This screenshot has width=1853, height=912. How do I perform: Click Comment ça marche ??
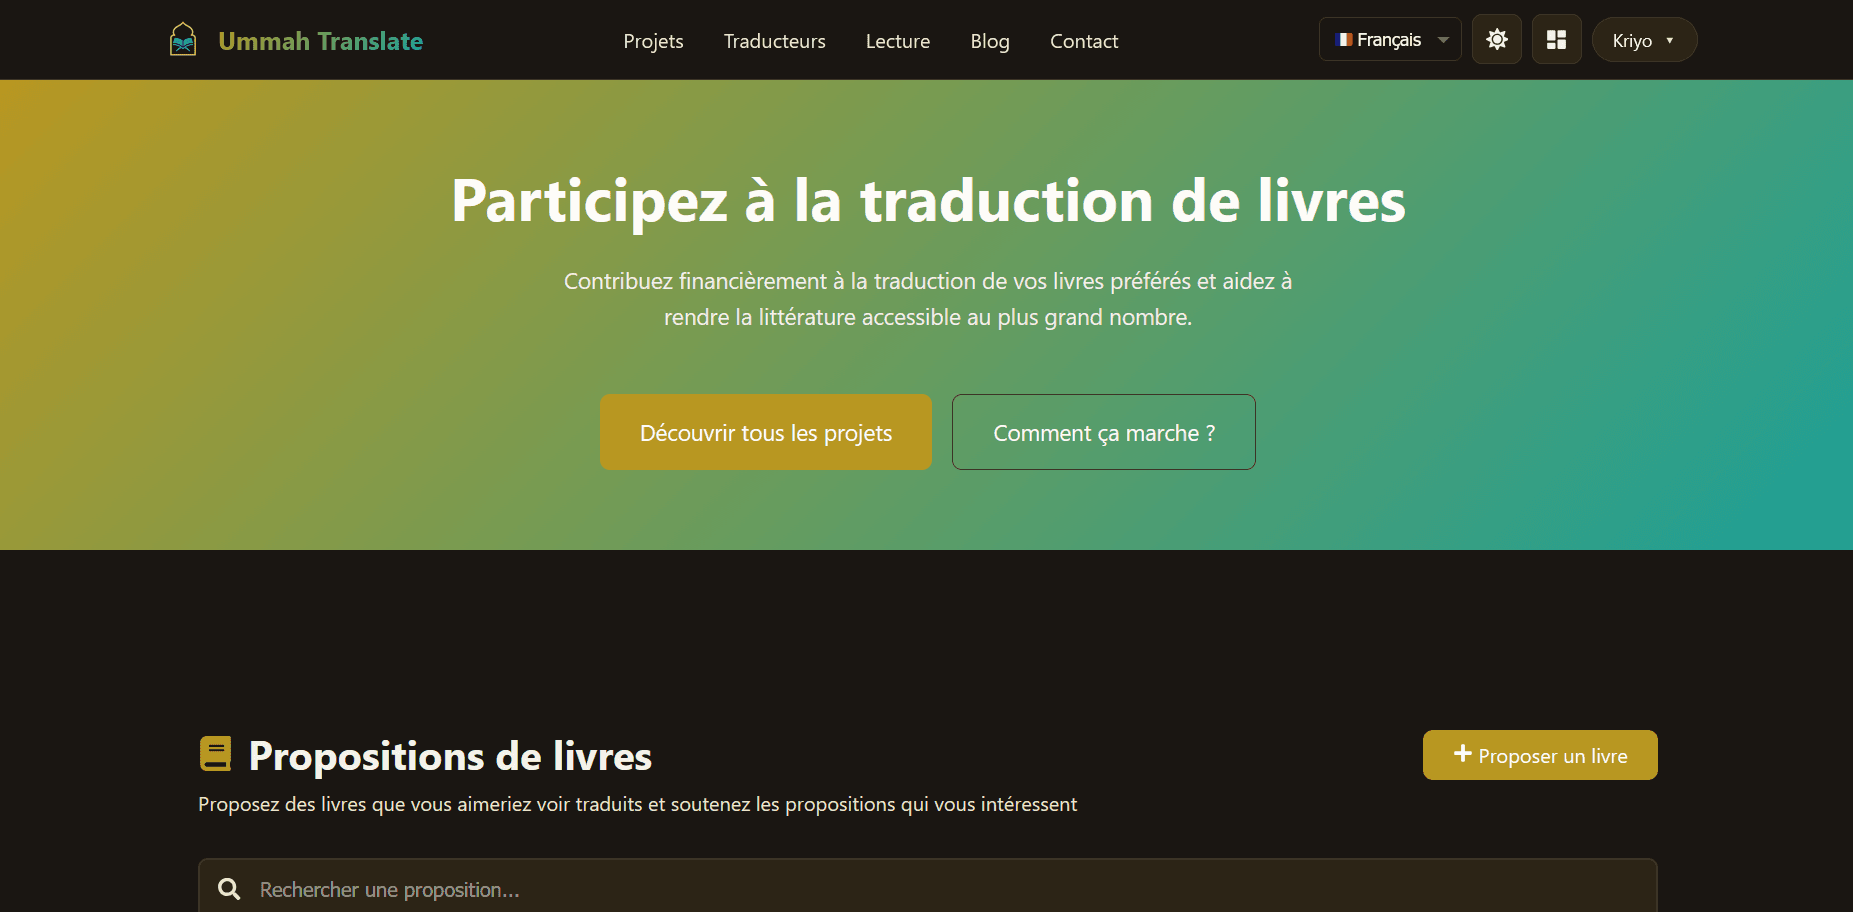pos(1103,432)
